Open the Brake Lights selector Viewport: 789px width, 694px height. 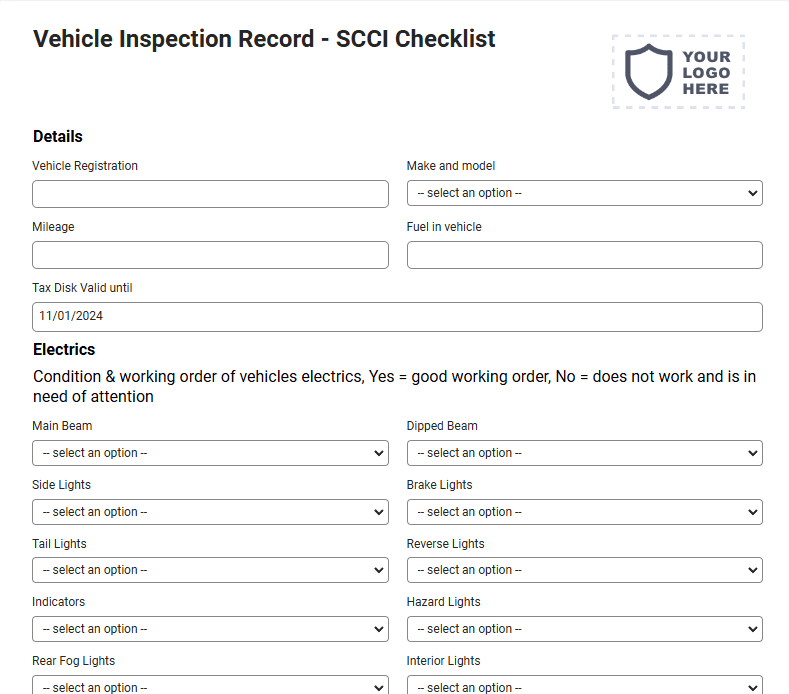[x=585, y=512]
